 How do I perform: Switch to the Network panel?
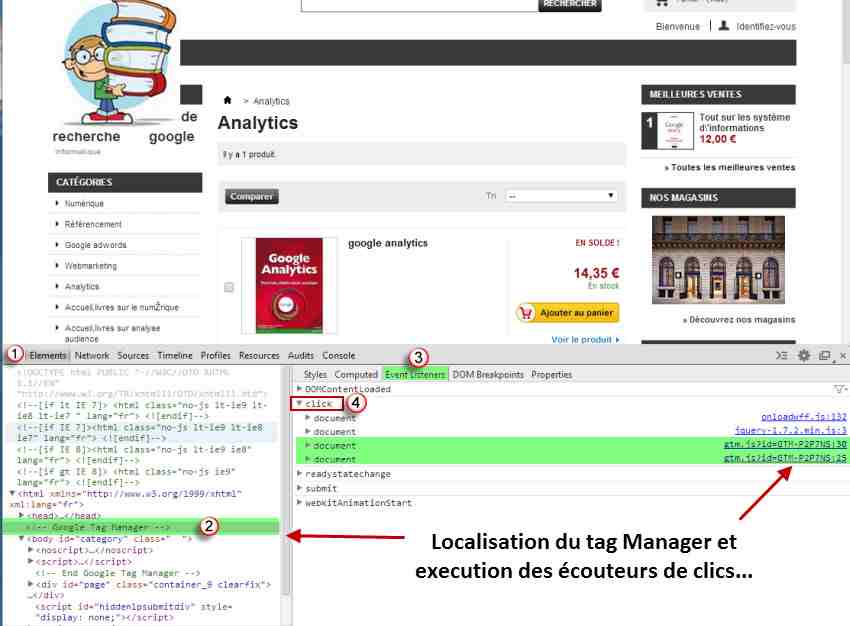(x=92, y=356)
